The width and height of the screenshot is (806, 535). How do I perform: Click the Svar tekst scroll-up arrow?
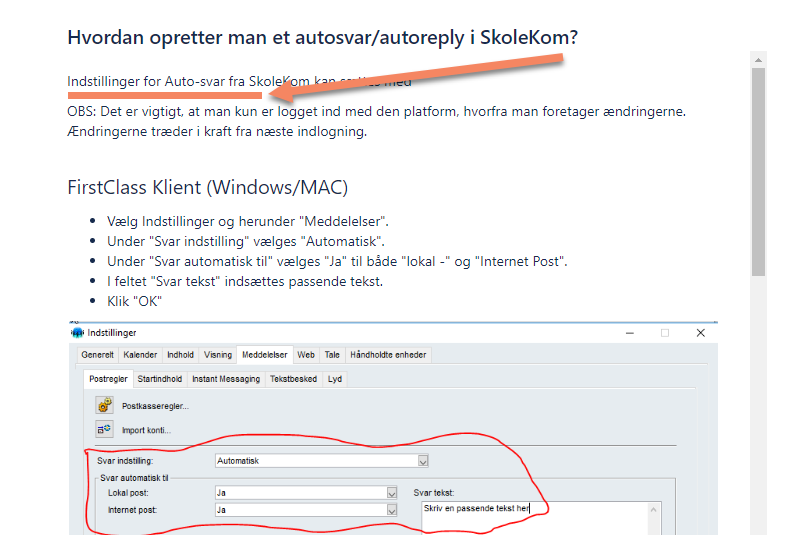pos(653,510)
